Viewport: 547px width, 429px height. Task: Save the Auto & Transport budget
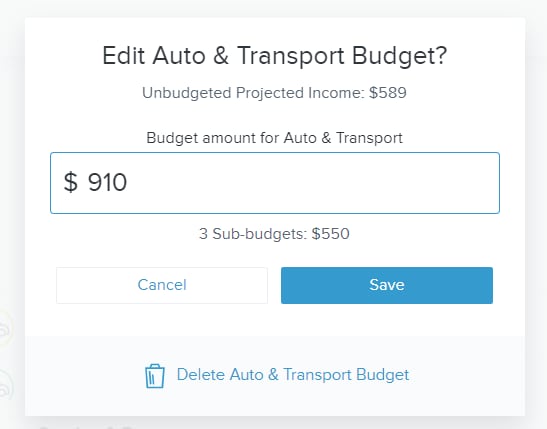(x=387, y=285)
